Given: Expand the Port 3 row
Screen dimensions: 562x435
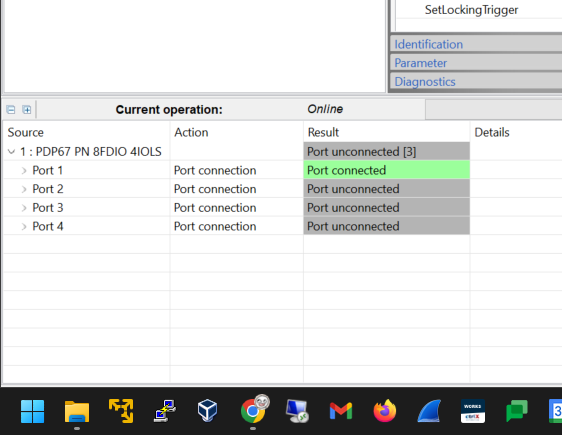Looking at the screenshot, I should point(24,208).
